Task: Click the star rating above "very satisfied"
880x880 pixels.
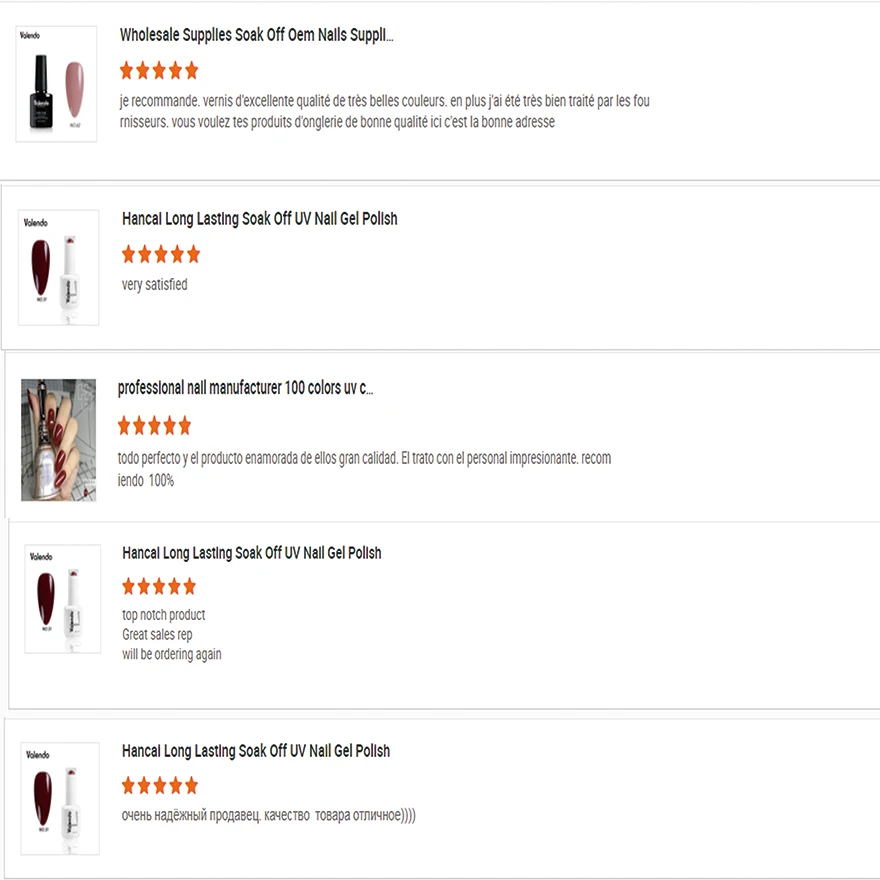Action: pyautogui.click(x=161, y=255)
